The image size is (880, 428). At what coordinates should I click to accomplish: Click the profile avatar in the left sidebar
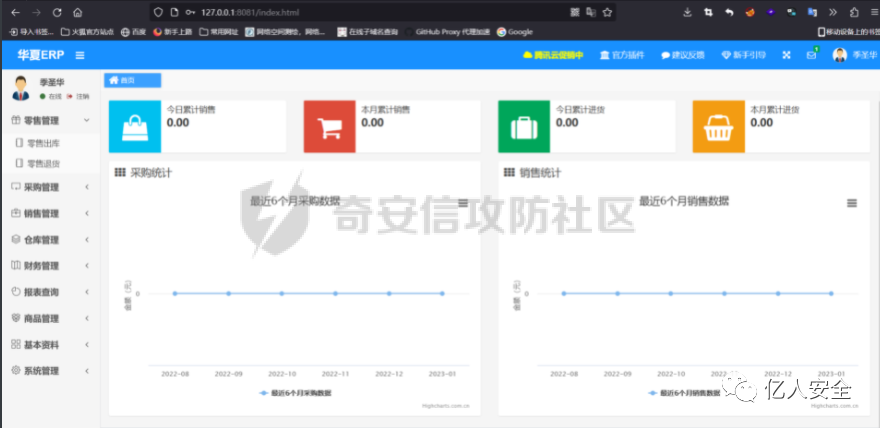(x=21, y=89)
